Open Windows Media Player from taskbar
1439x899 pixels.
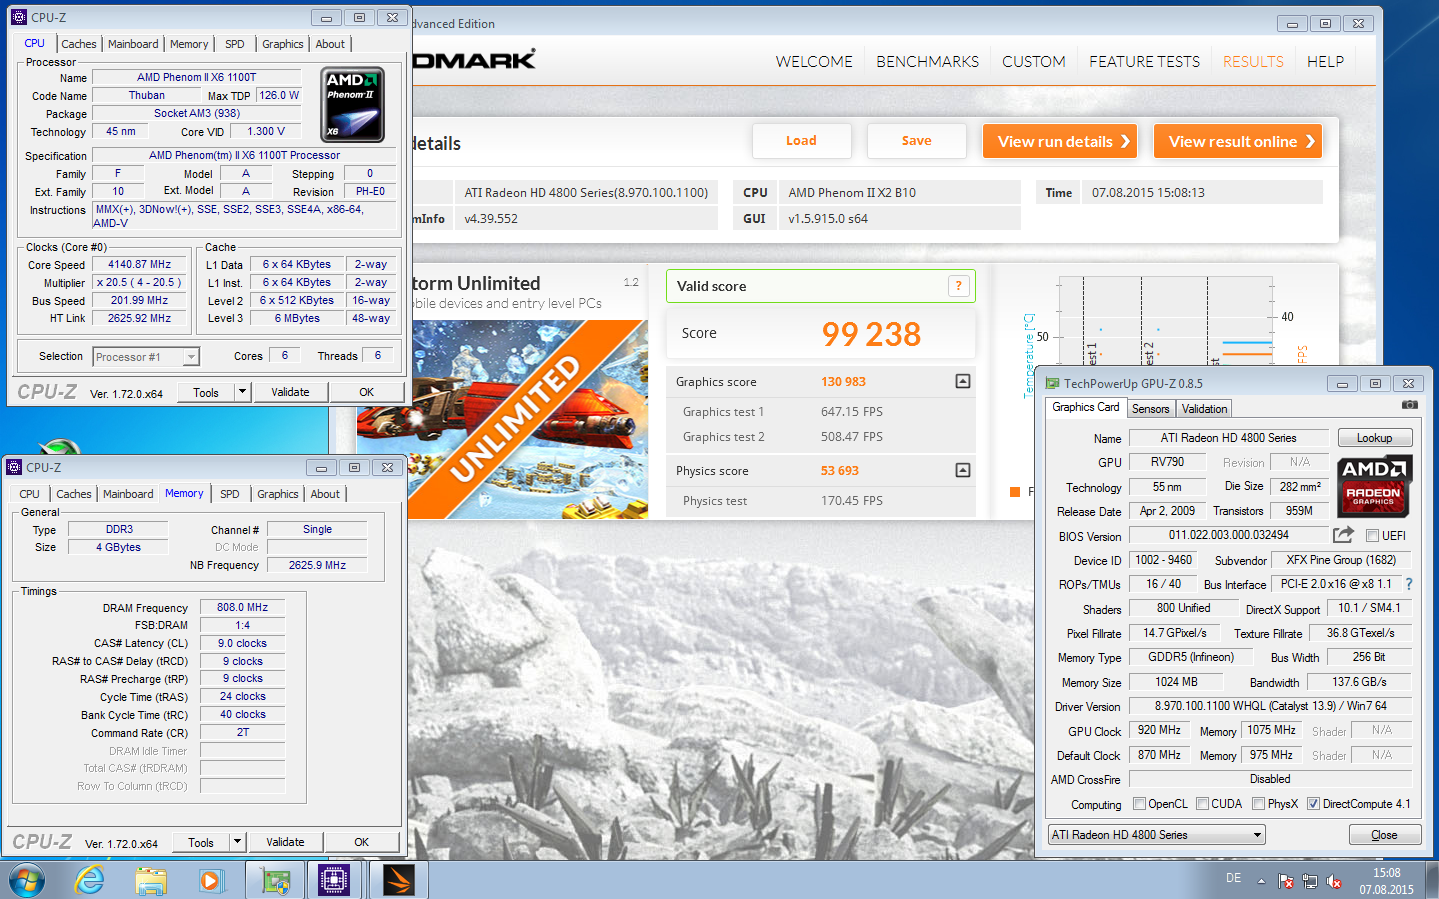click(210, 880)
